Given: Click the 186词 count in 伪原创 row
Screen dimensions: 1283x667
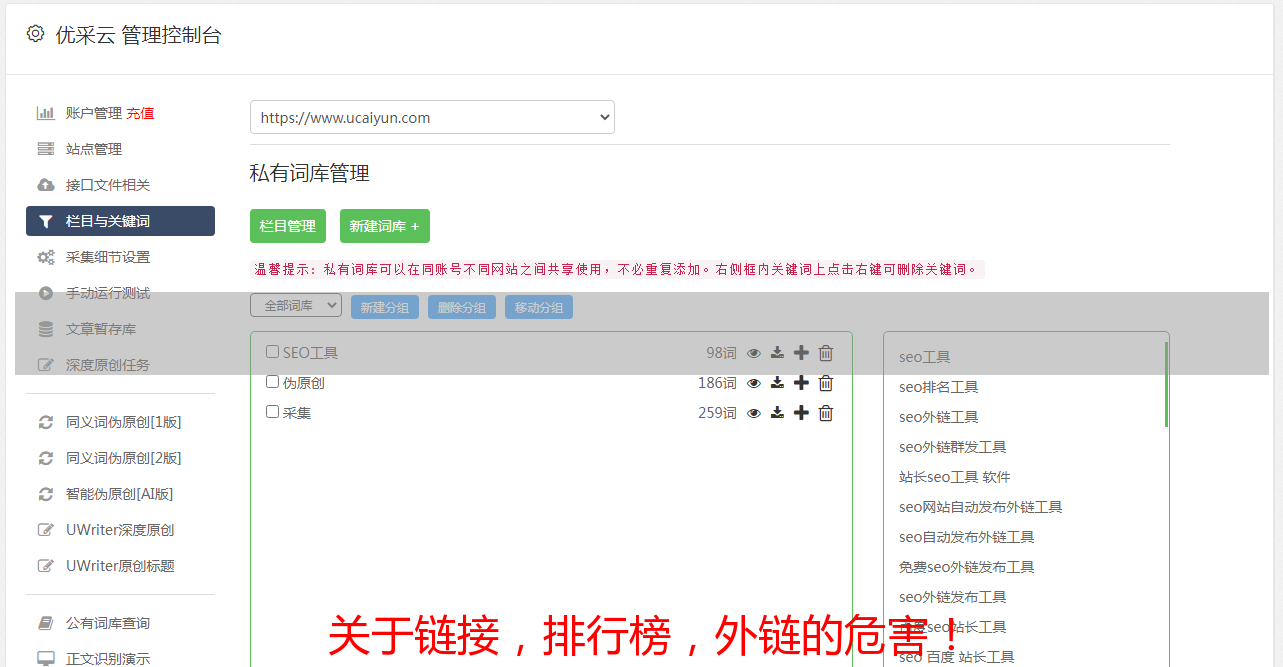Looking at the screenshot, I should point(717,383).
